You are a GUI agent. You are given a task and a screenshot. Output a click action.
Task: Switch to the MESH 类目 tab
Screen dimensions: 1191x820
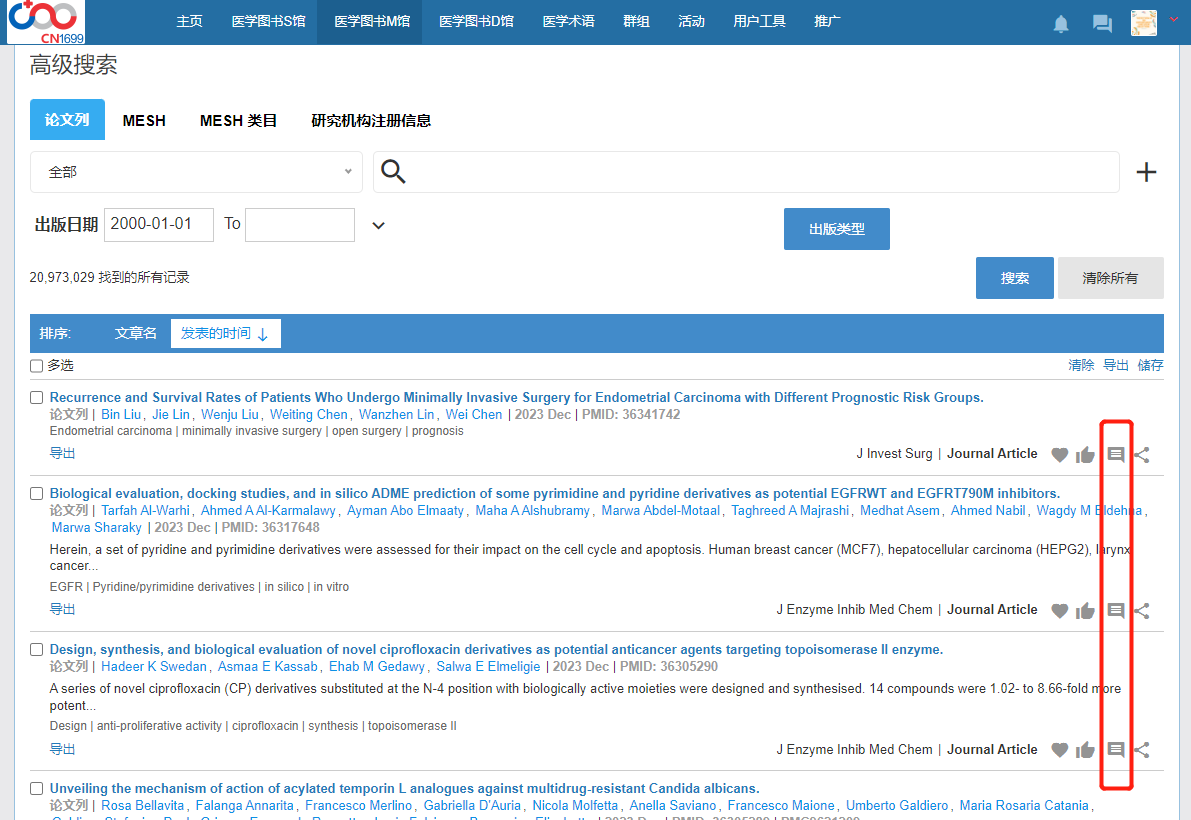[x=238, y=120]
